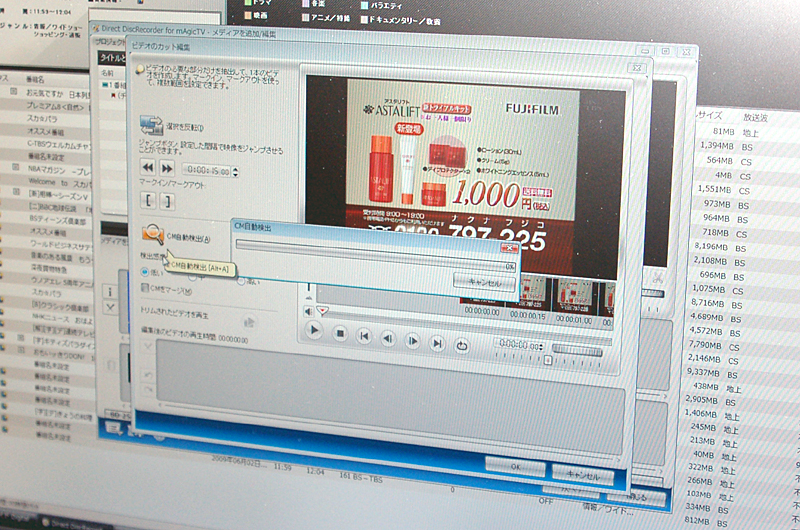
Task: Start CM auto detection (CM自動検出) magnifier icon
Action: click(x=153, y=234)
